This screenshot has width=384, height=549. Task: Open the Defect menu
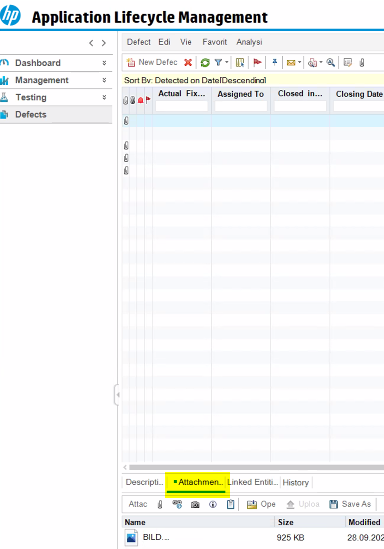pyautogui.click(x=139, y=42)
